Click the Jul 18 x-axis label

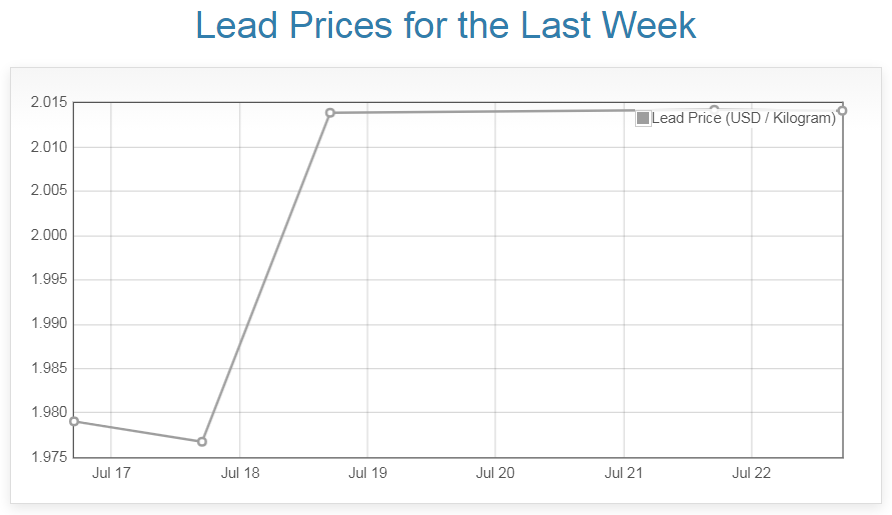(x=240, y=473)
